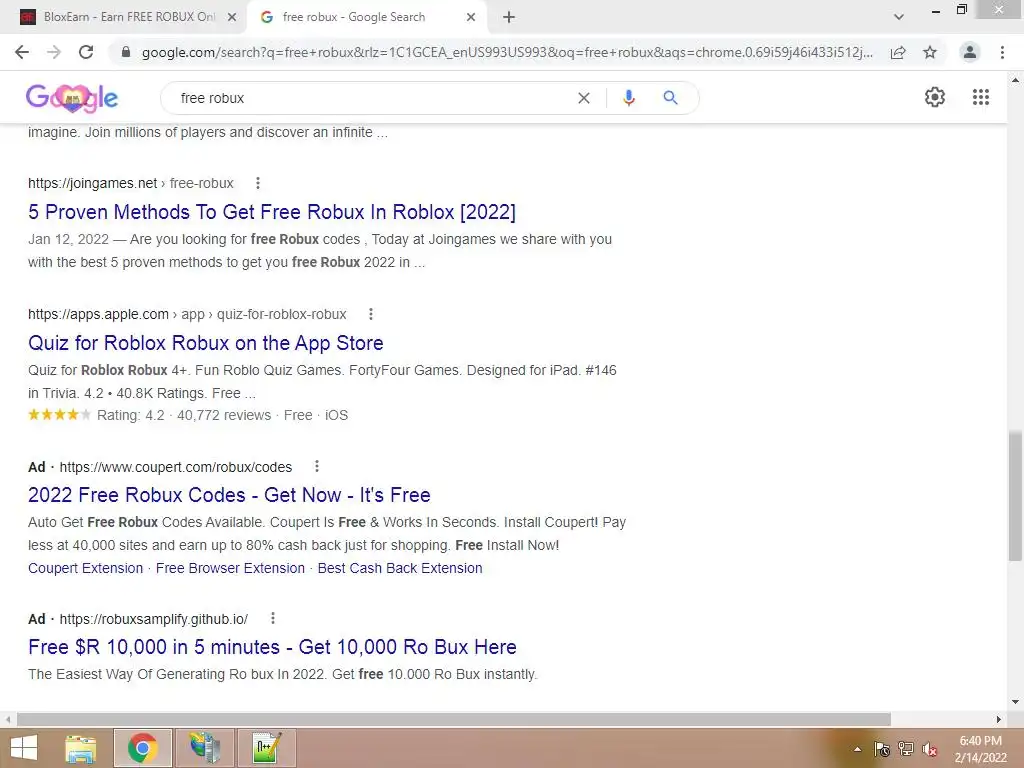Viewport: 1024px width, 768px height.
Task: Open the tab search chevron
Action: [x=899, y=17]
